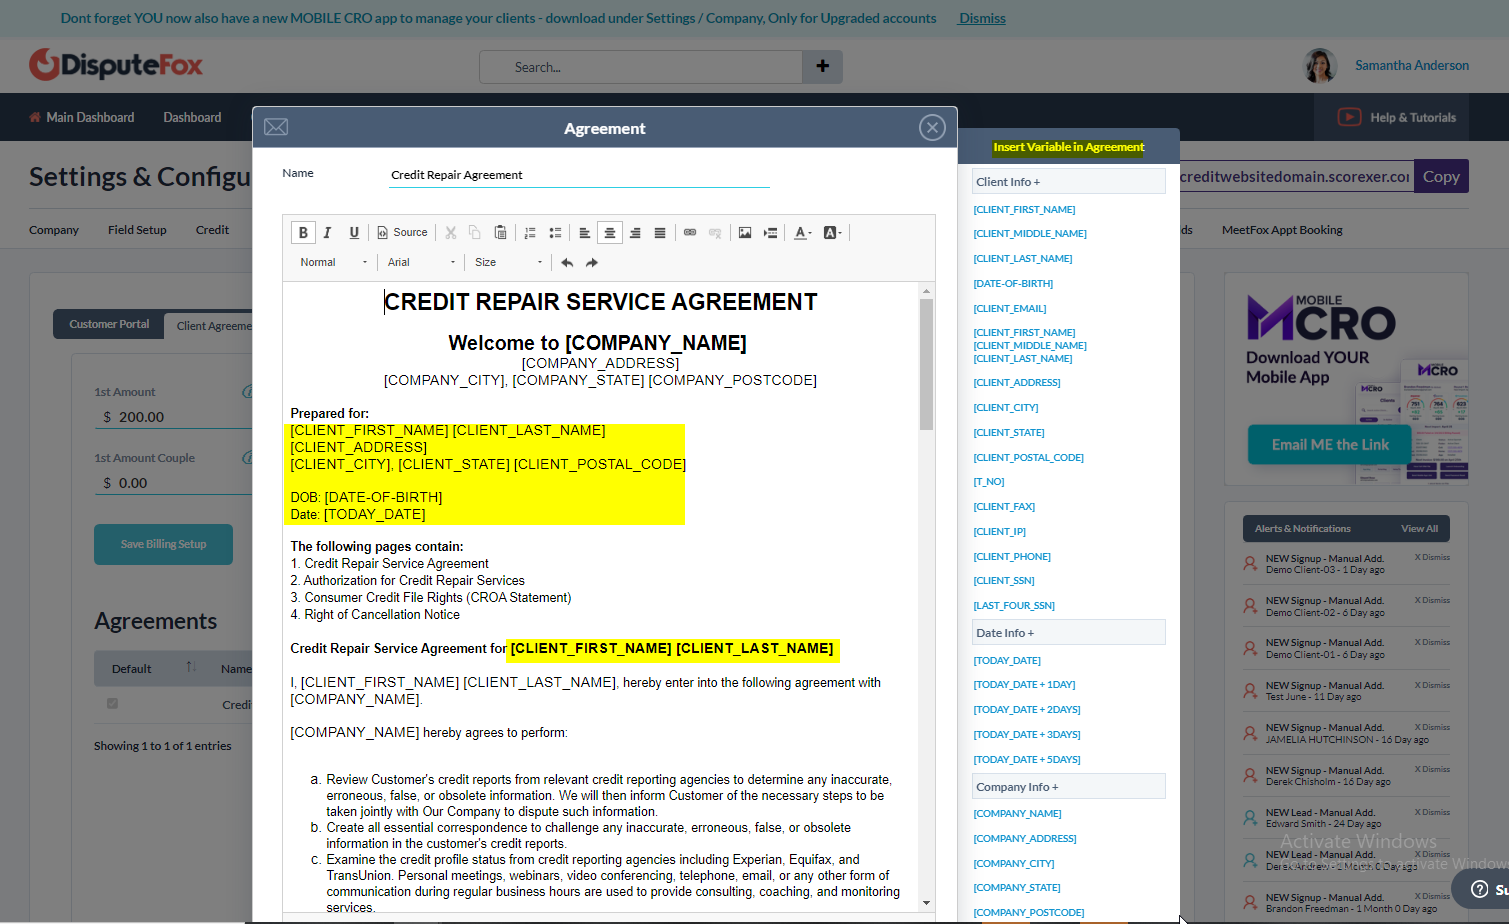The height and width of the screenshot is (924, 1509).
Task: Open the Normal paragraph format dropdown
Action: [x=333, y=263]
